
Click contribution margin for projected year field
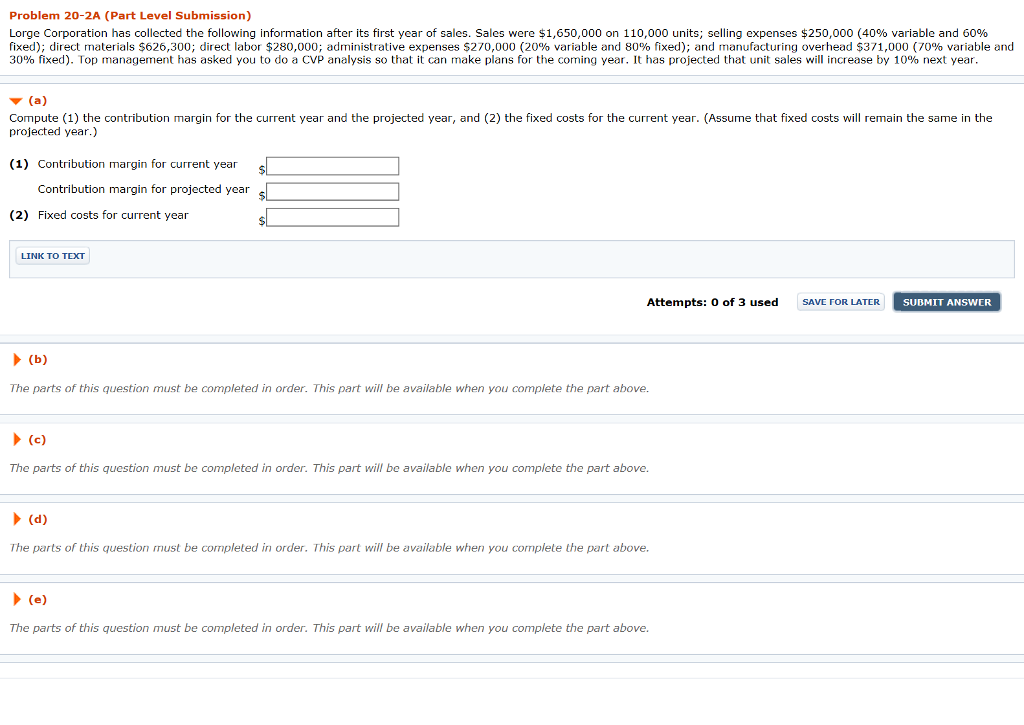[x=332, y=191]
